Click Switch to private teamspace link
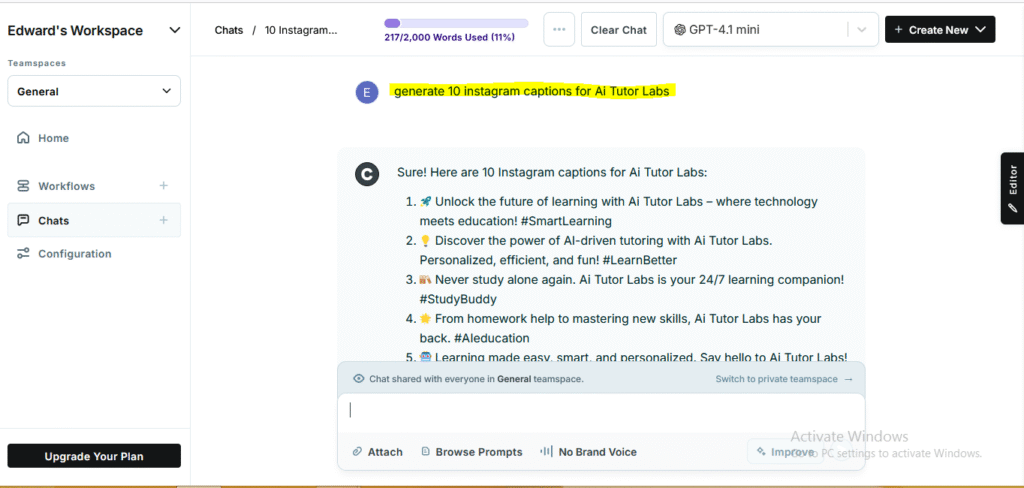Image resolution: width=1024 pixels, height=488 pixels. pyautogui.click(x=784, y=379)
